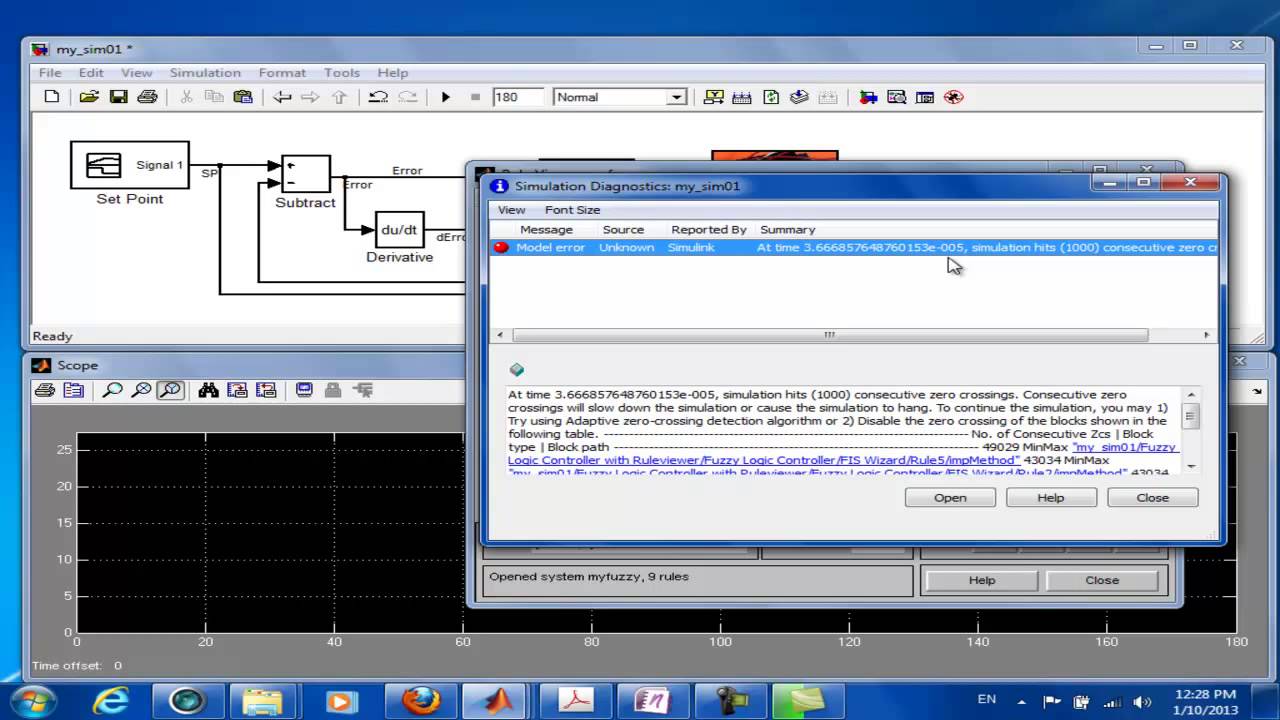Go up to parent system arrow icon
Screen dimensions: 1280x720
coord(339,97)
